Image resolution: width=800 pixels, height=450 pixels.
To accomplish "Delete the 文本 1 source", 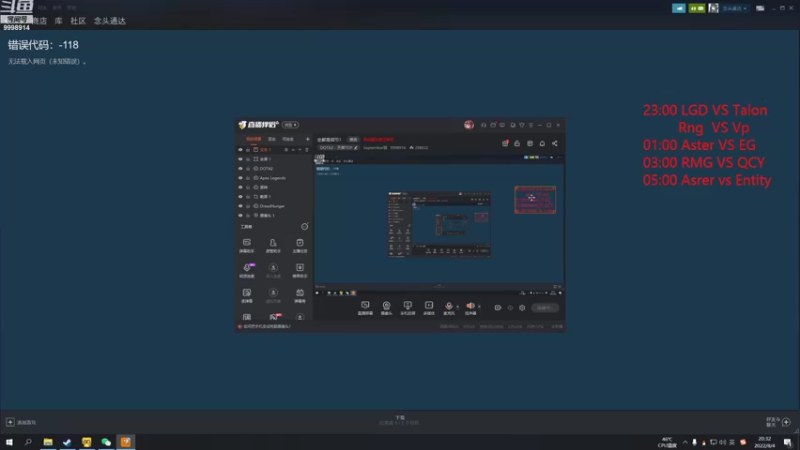I will click(307, 150).
